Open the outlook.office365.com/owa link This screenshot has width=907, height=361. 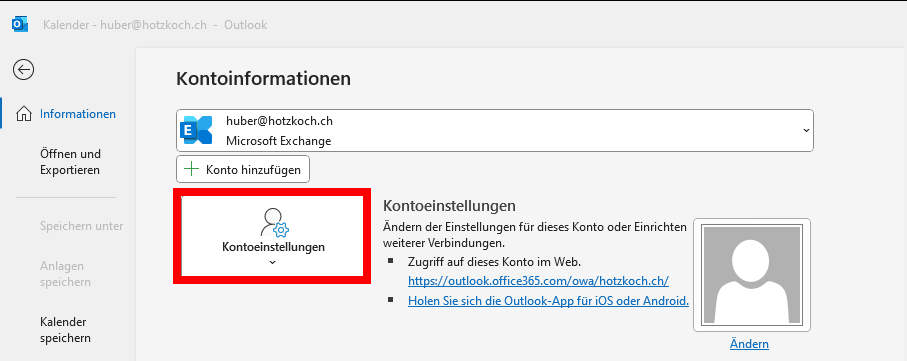pos(539,281)
